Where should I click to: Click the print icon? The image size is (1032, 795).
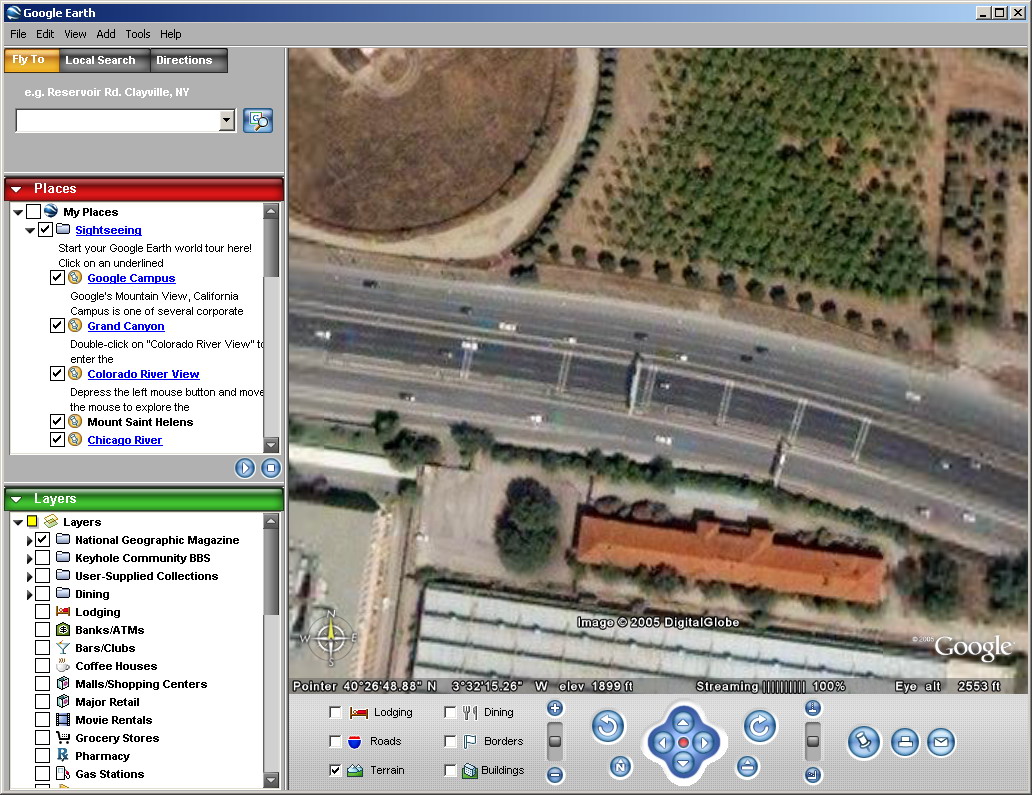[x=904, y=742]
